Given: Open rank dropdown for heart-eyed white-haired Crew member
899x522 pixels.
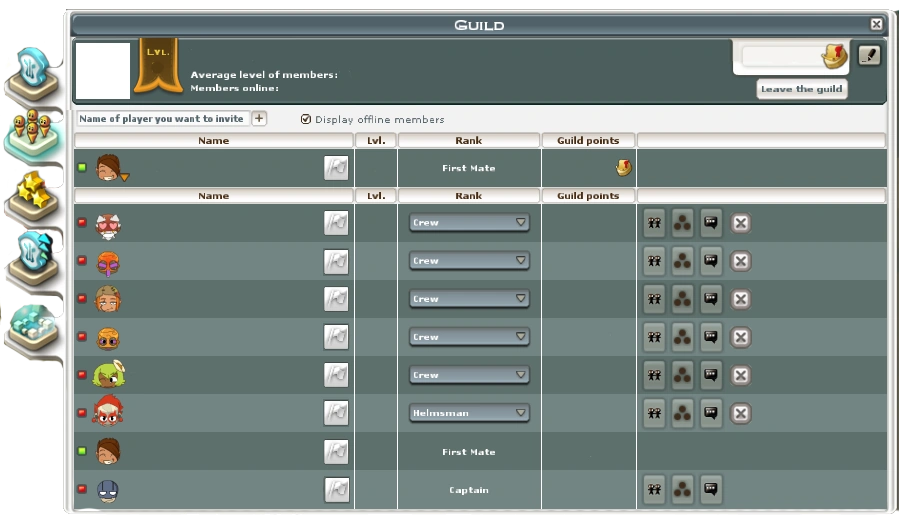Looking at the screenshot, I should click(469, 223).
